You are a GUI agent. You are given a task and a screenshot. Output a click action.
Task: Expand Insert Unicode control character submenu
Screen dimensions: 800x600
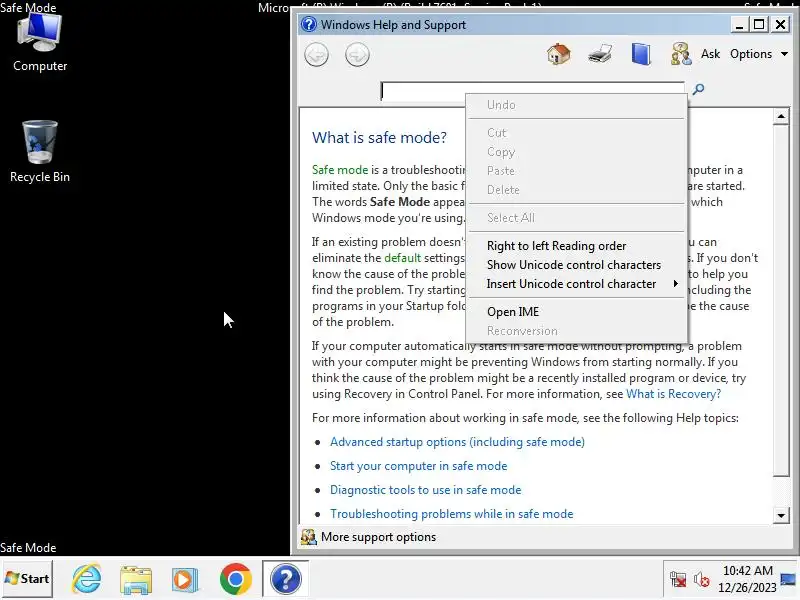[x=577, y=284]
